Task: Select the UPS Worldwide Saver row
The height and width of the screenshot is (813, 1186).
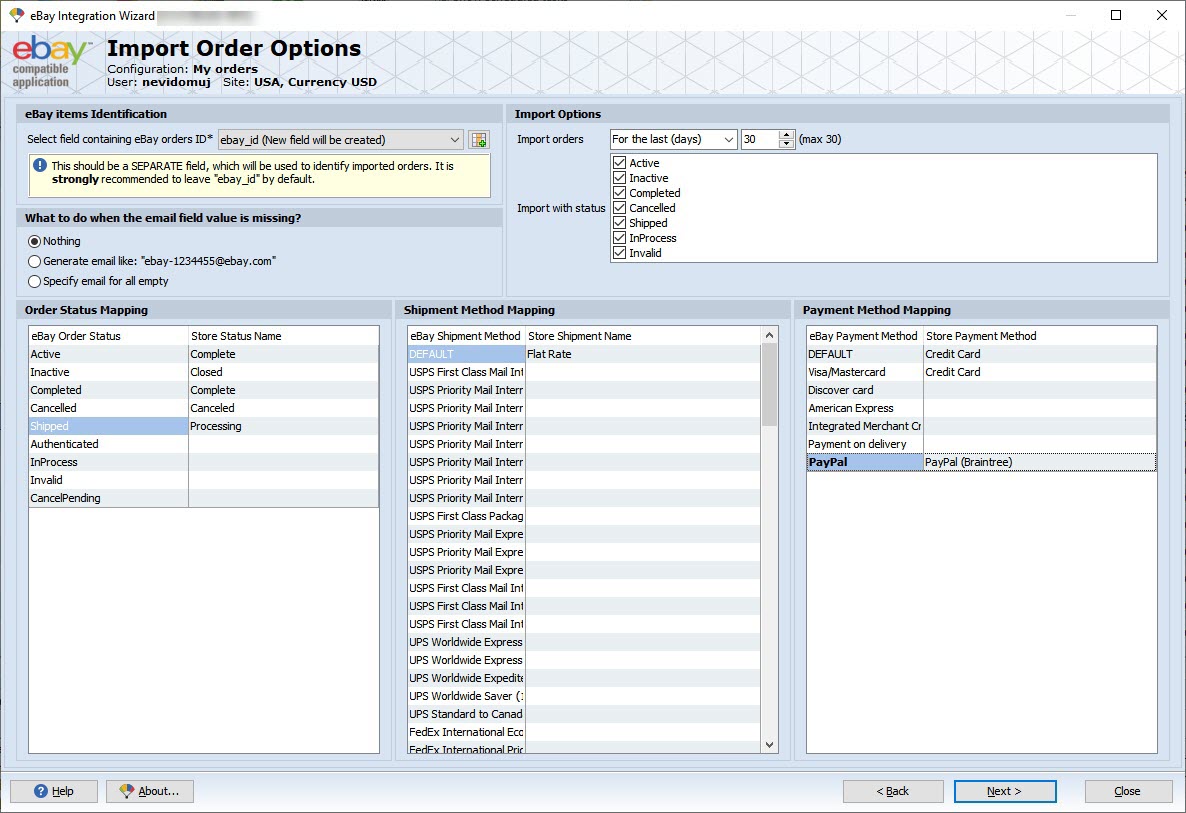Action: (x=466, y=696)
